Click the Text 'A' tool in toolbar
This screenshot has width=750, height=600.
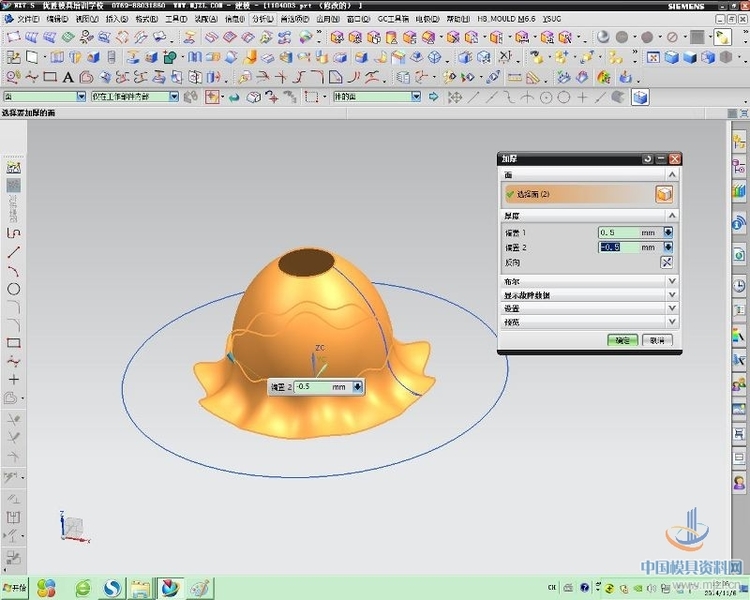click(x=68, y=77)
